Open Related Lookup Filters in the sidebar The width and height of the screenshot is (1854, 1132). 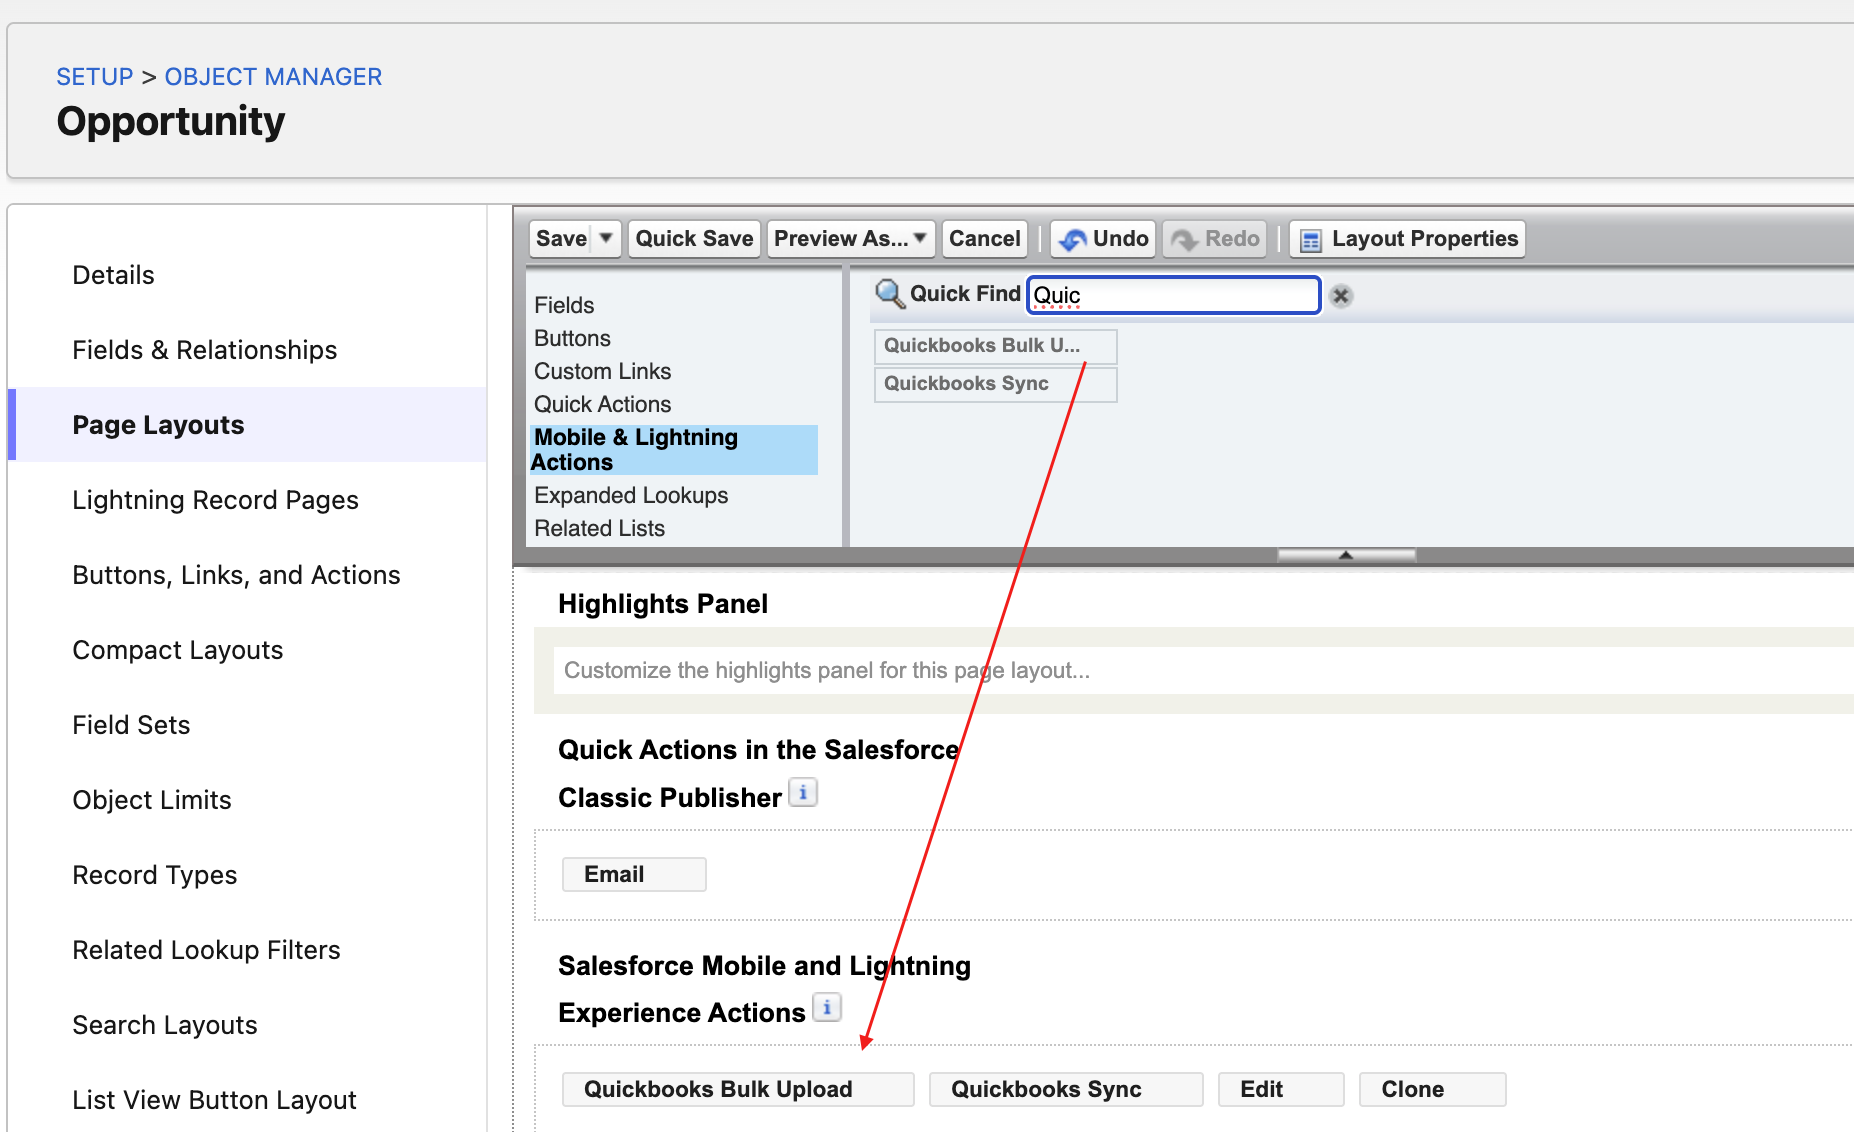tap(206, 950)
